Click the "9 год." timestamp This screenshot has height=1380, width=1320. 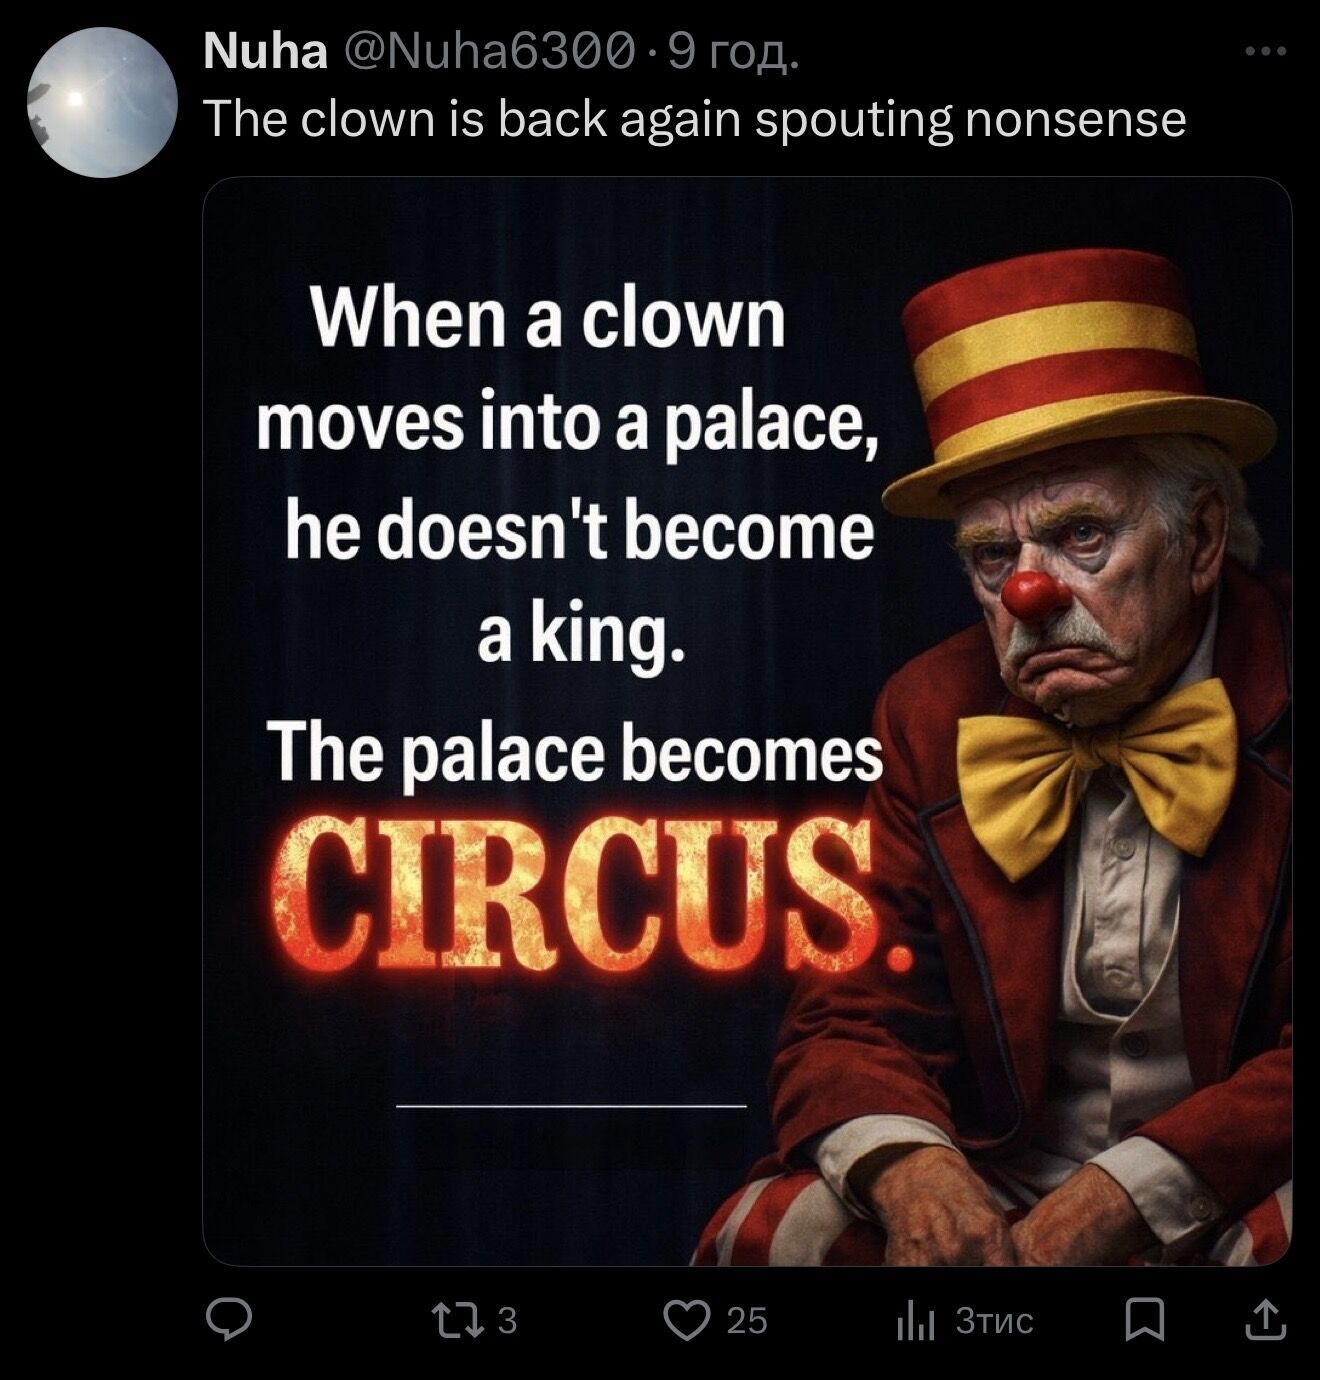pyautogui.click(x=733, y=51)
